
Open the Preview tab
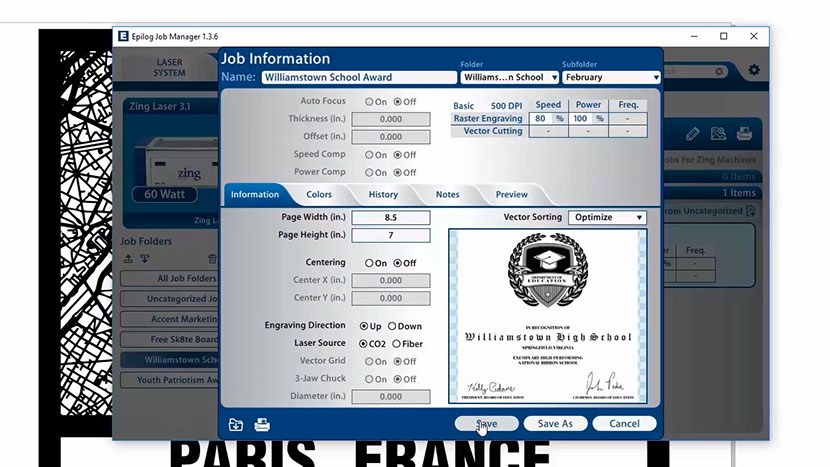(511, 195)
